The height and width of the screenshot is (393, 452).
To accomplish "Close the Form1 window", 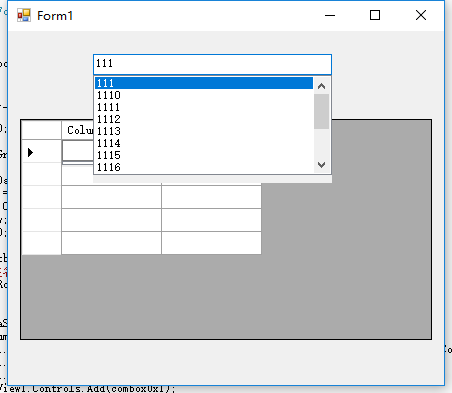I will coord(421,15).
